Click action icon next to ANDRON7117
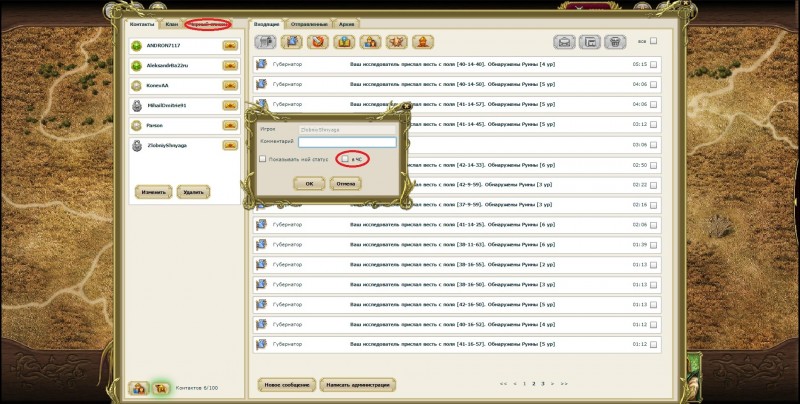Image resolution: width=800 pixels, height=404 pixels. coord(229,45)
